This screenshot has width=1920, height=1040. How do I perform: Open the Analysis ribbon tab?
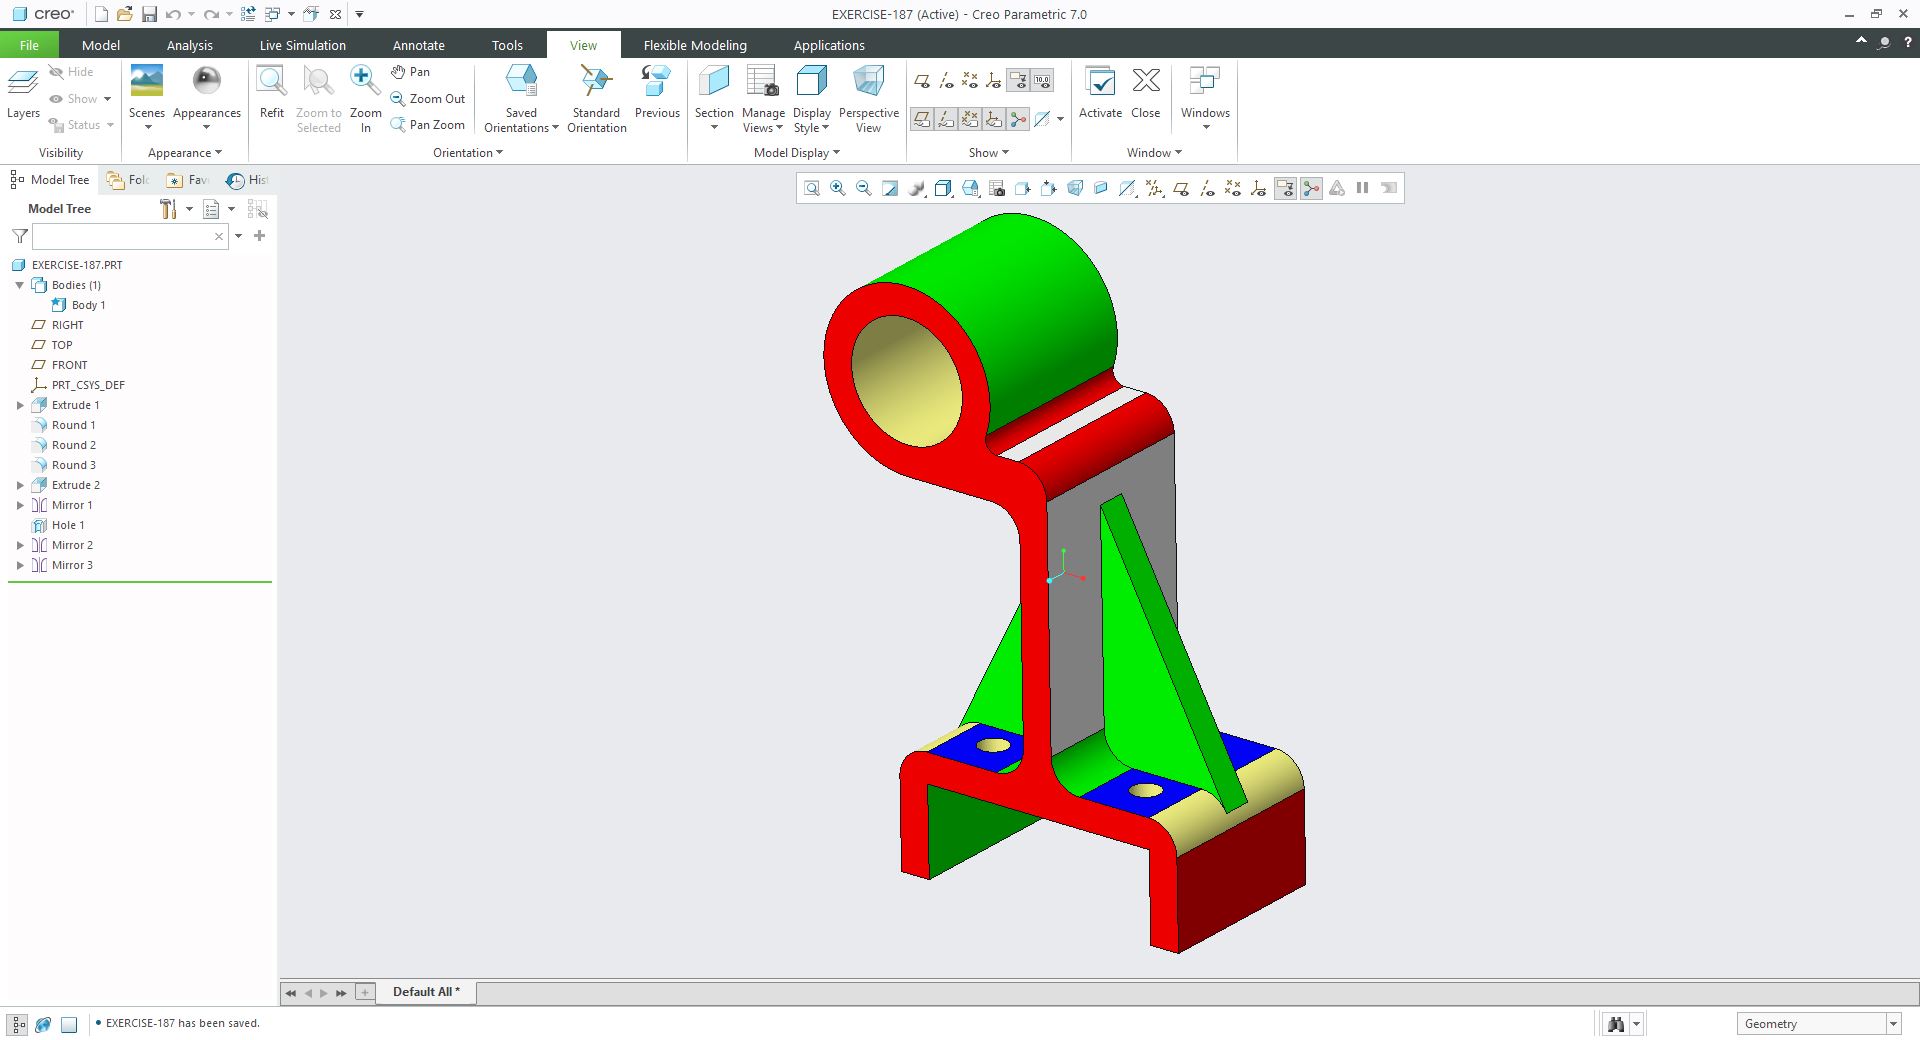click(x=190, y=45)
